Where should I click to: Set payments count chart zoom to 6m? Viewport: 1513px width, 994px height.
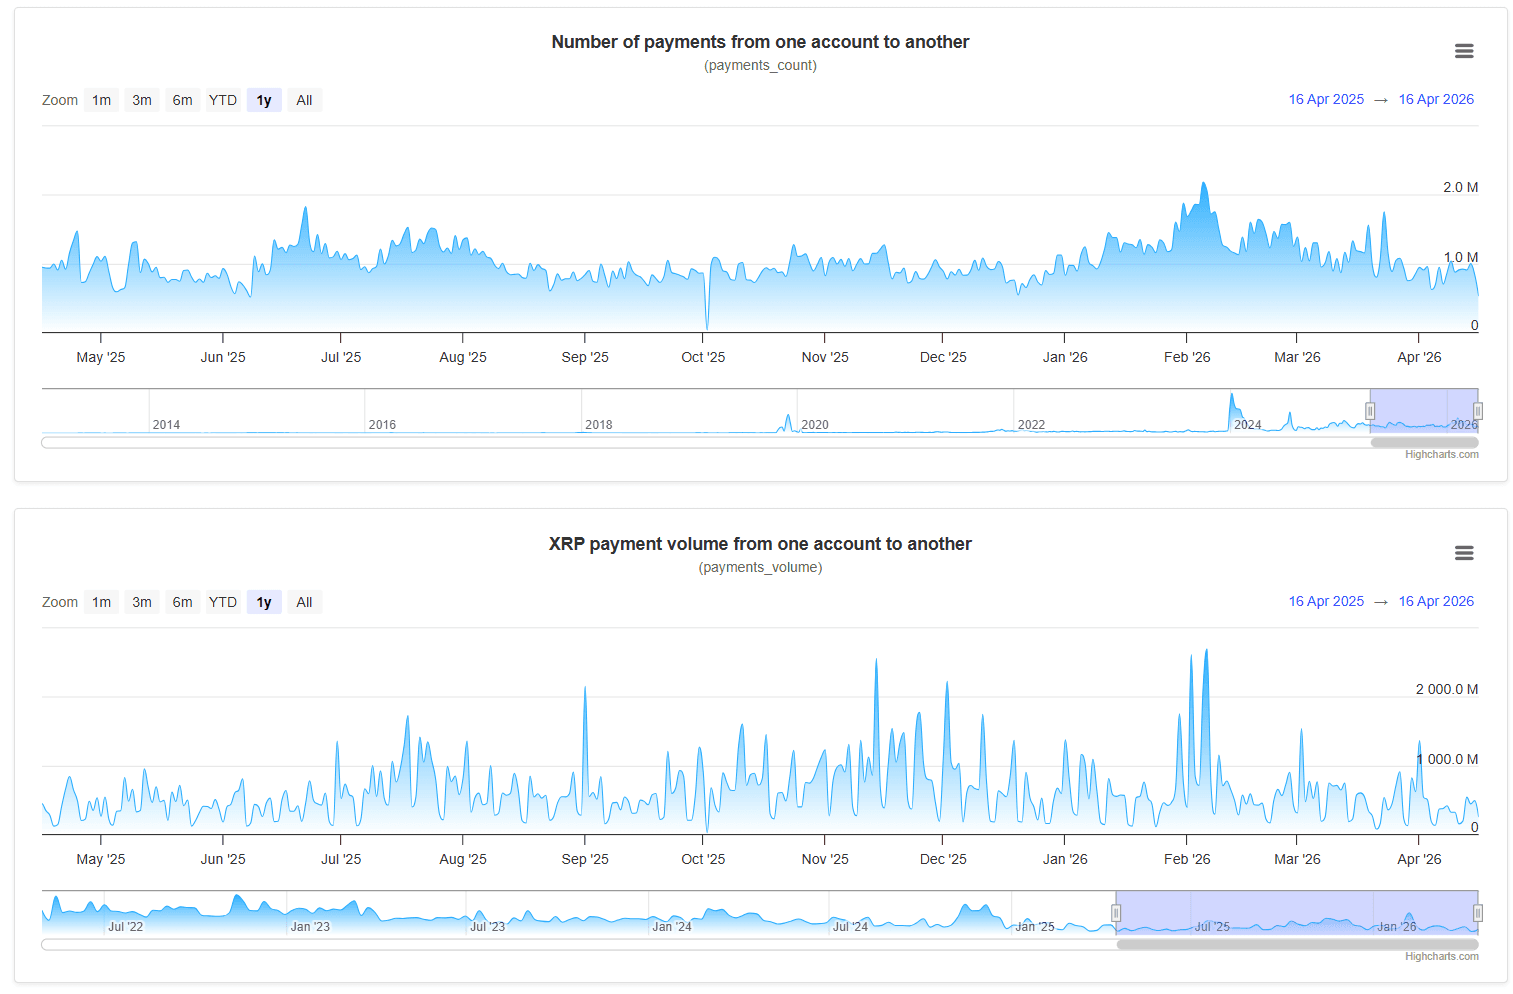point(182,100)
